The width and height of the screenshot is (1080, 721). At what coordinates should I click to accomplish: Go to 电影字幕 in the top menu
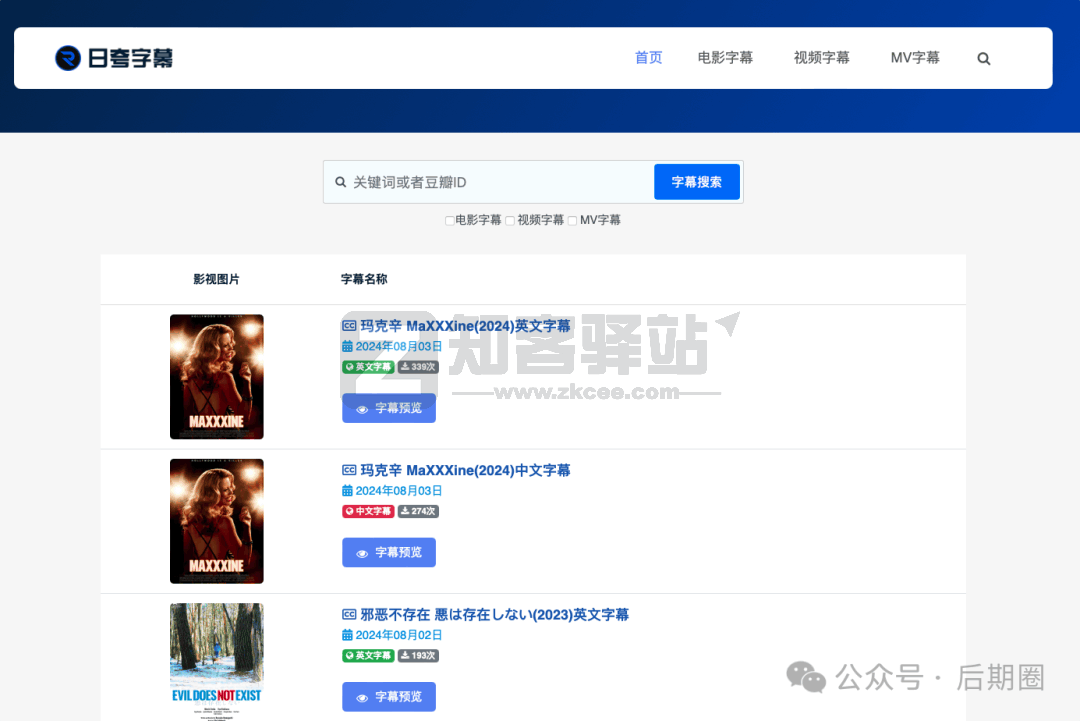[x=725, y=58]
